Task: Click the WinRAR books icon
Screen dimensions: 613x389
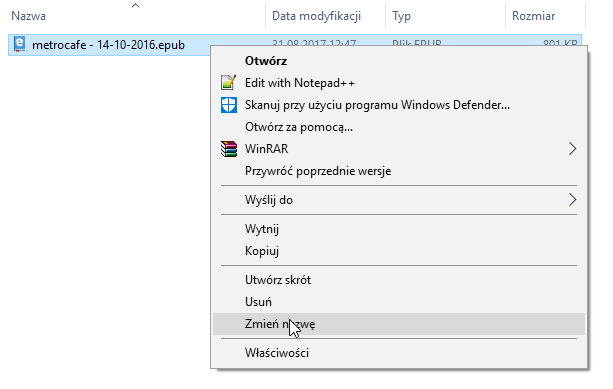Action: click(229, 149)
